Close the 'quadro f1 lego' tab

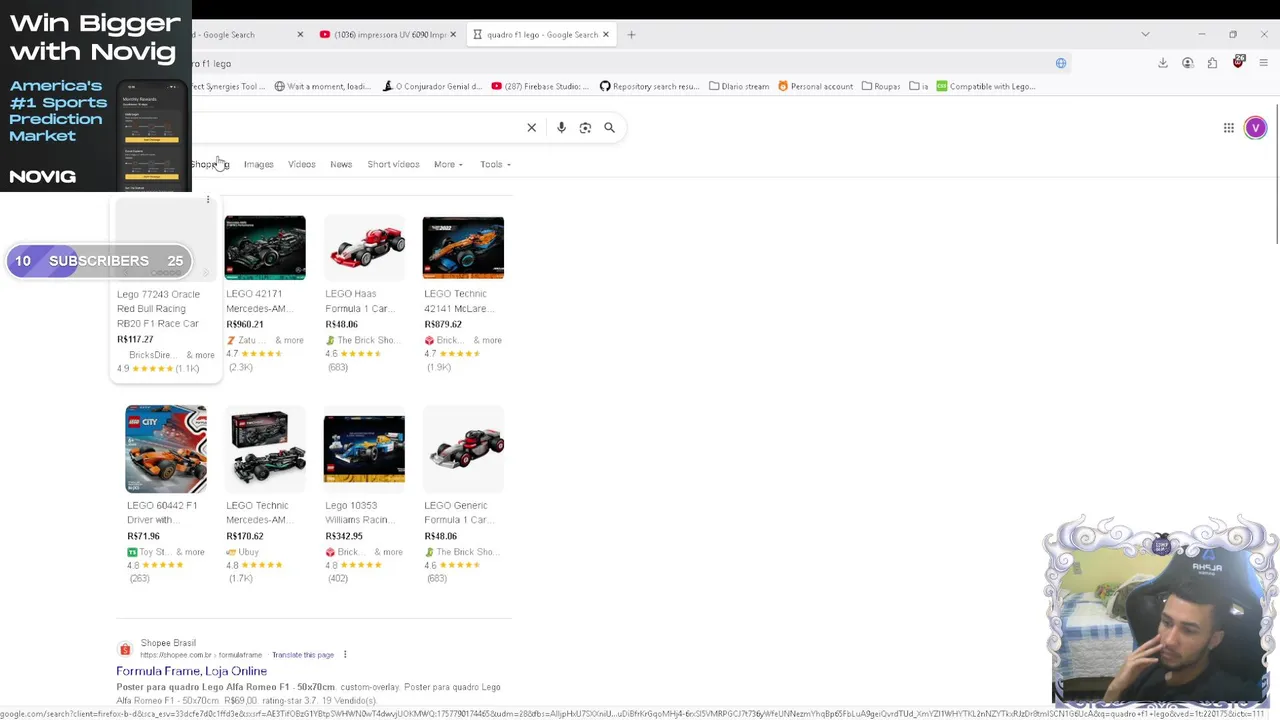(605, 34)
